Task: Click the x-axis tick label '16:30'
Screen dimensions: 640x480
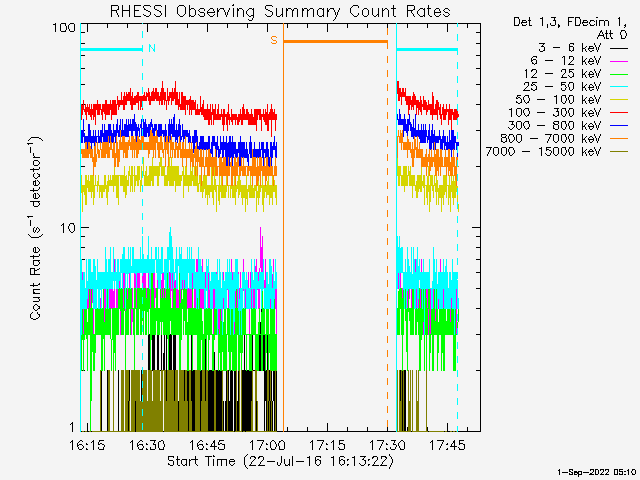Action: 147,445
